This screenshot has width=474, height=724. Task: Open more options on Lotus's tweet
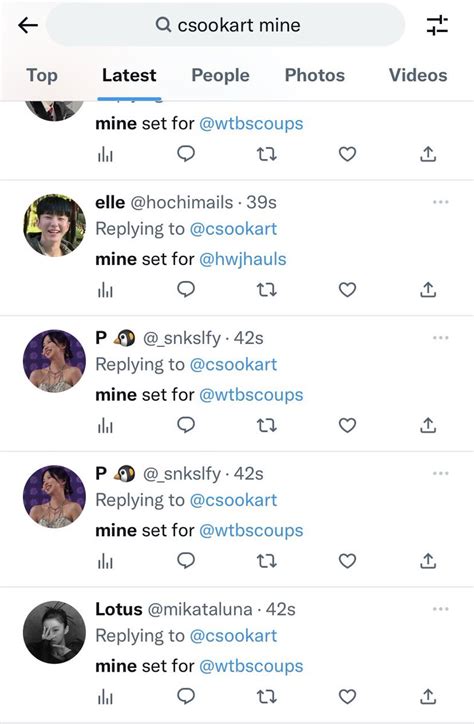pos(441,609)
